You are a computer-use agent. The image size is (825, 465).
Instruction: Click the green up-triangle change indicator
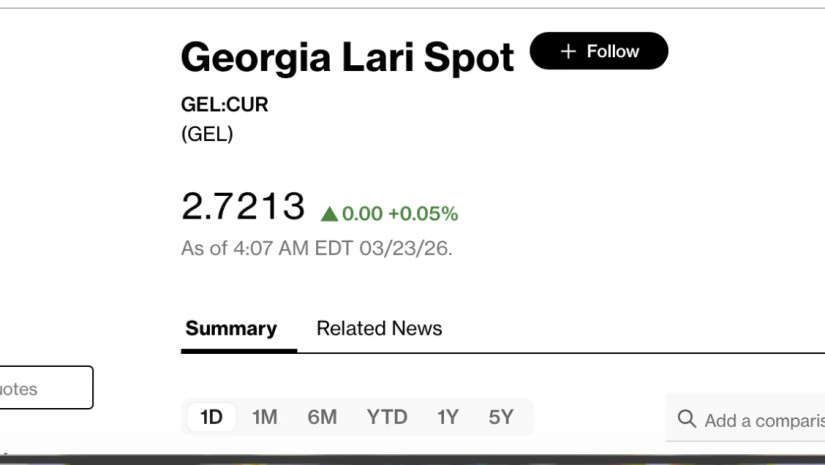(329, 213)
